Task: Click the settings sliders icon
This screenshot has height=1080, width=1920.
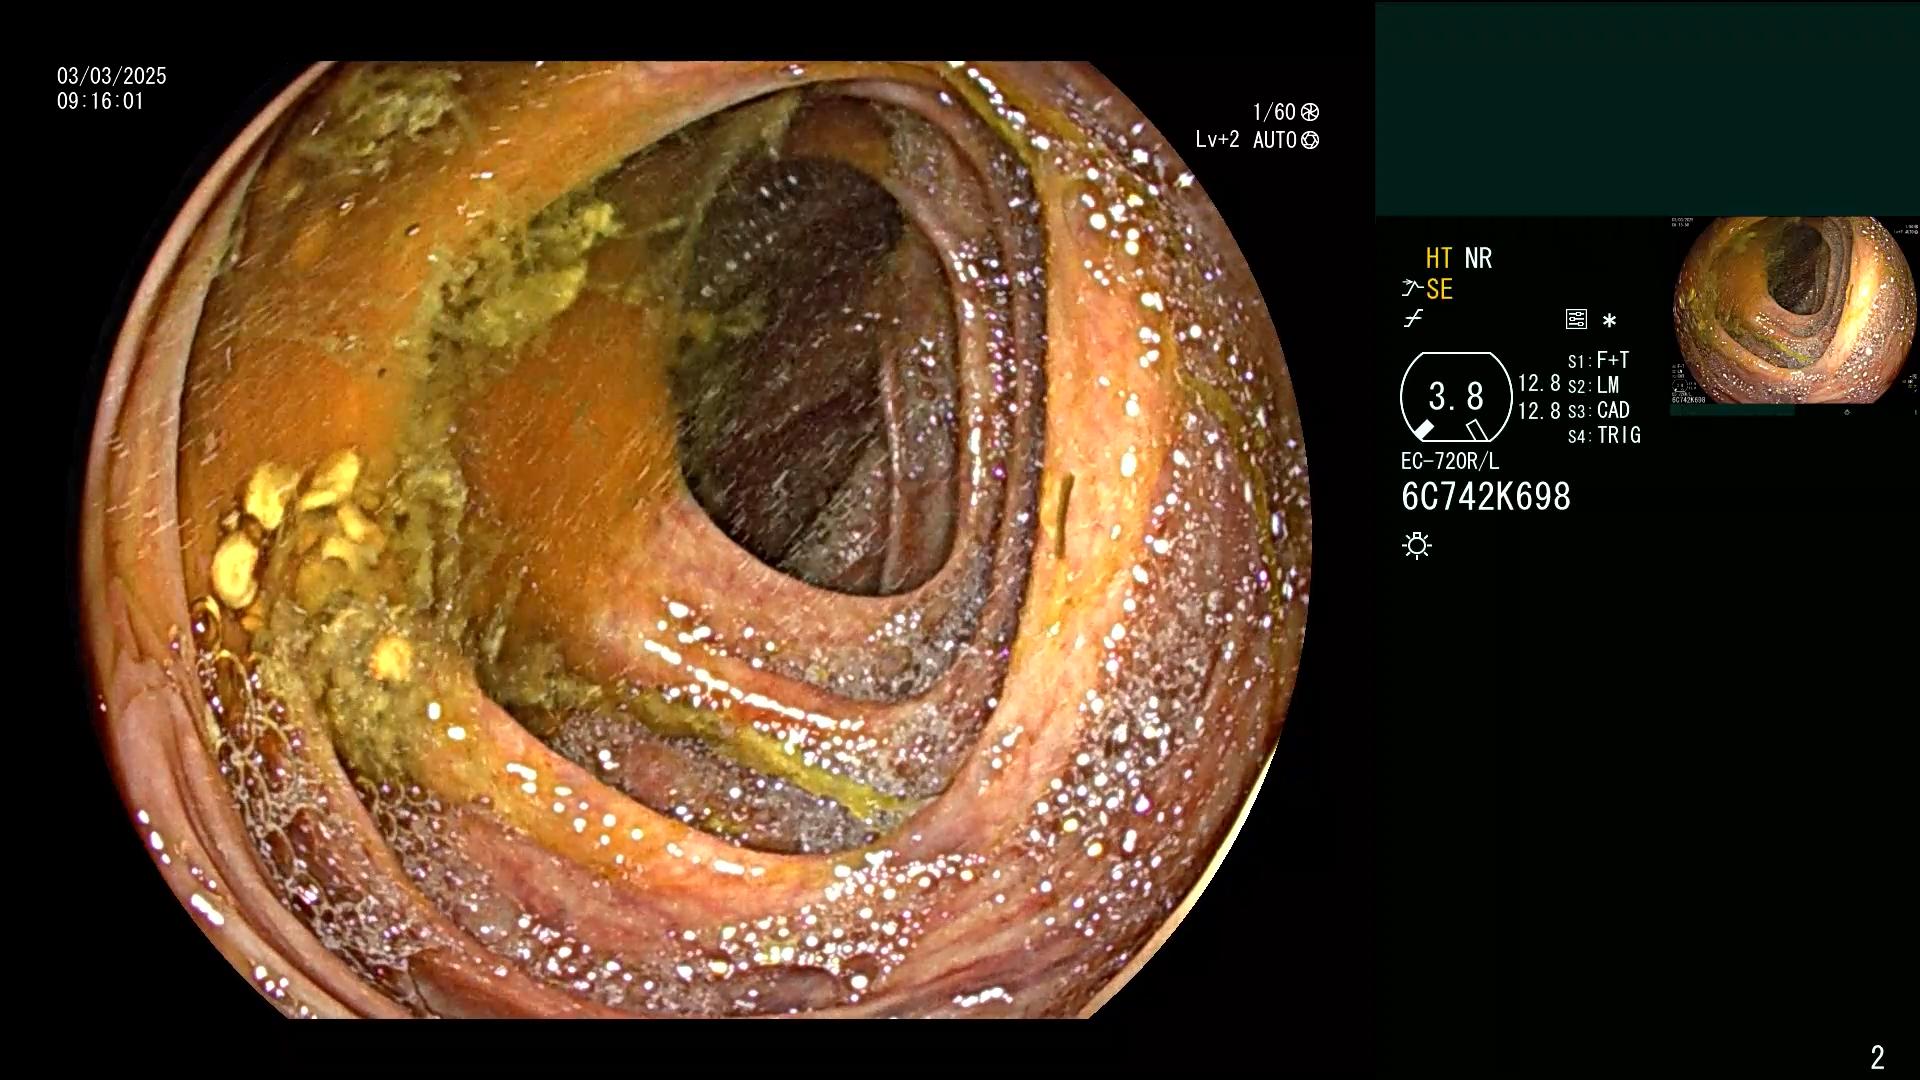Action: click(1576, 320)
